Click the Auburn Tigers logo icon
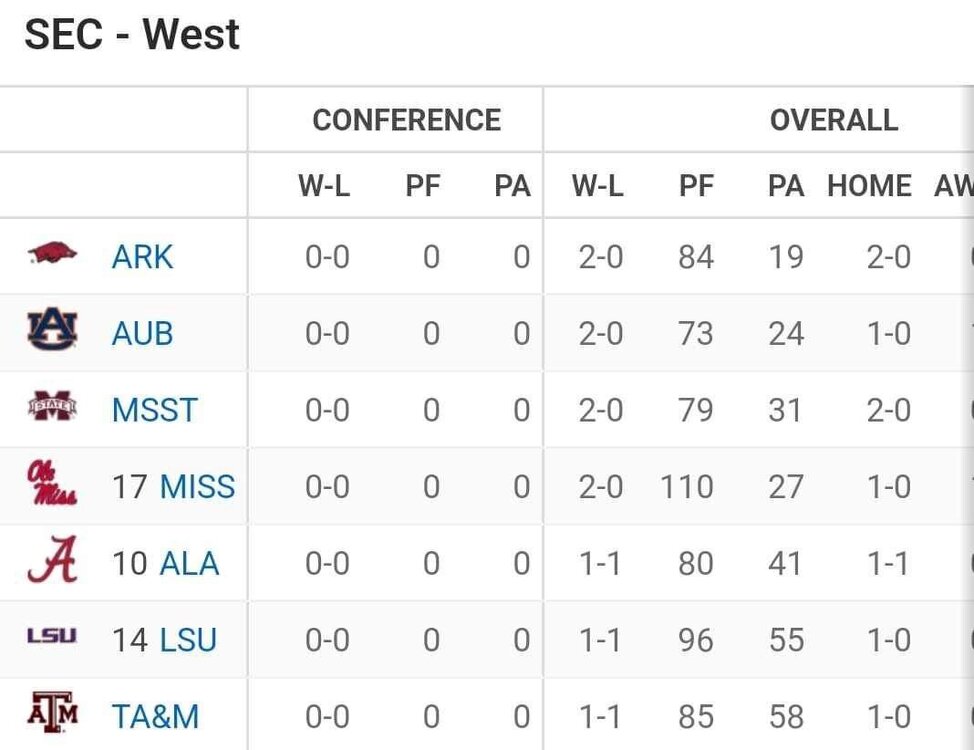 click(52, 331)
